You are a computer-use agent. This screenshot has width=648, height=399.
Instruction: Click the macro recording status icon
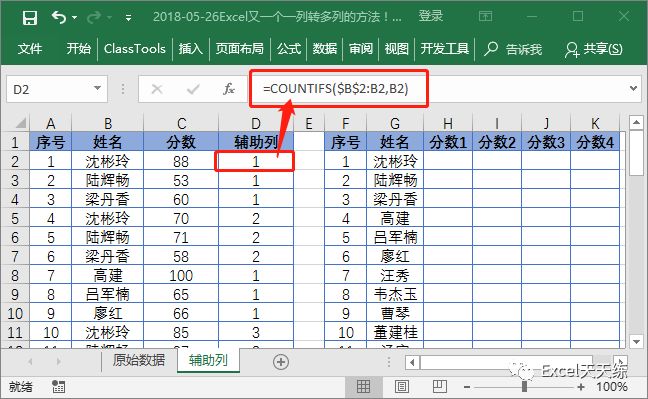pyautogui.click(x=58, y=387)
